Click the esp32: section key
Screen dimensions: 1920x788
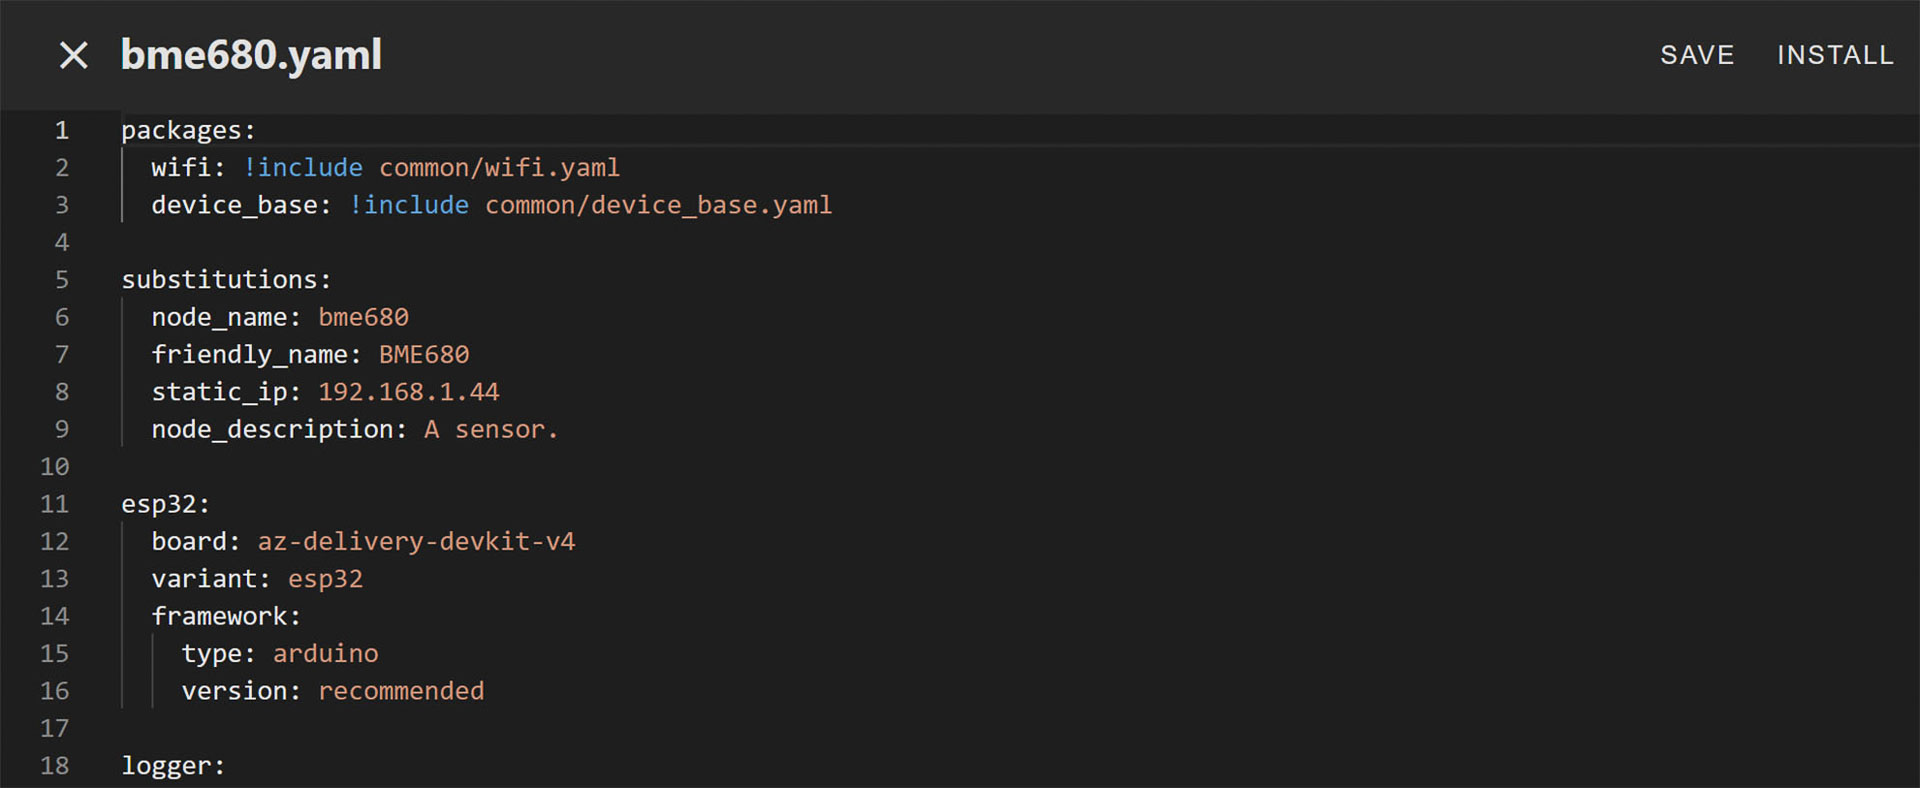(x=165, y=504)
